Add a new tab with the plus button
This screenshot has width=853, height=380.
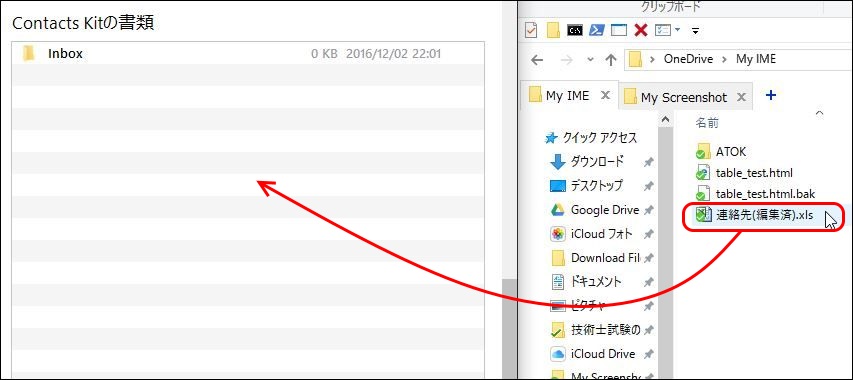click(x=770, y=95)
